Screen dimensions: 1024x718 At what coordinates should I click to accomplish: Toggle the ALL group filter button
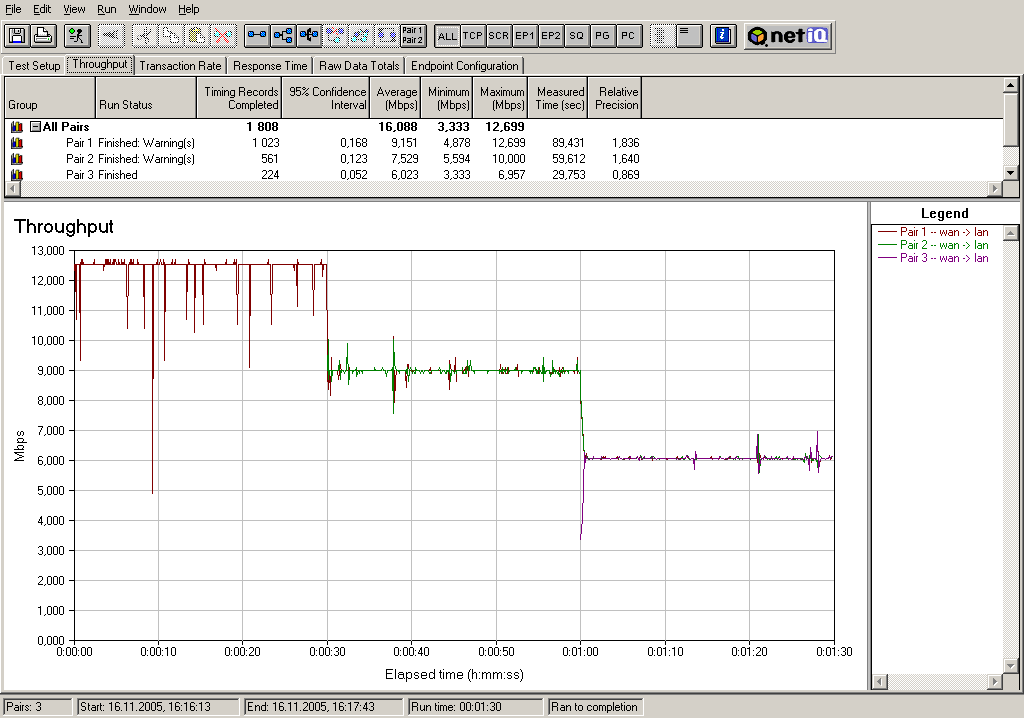[x=447, y=36]
